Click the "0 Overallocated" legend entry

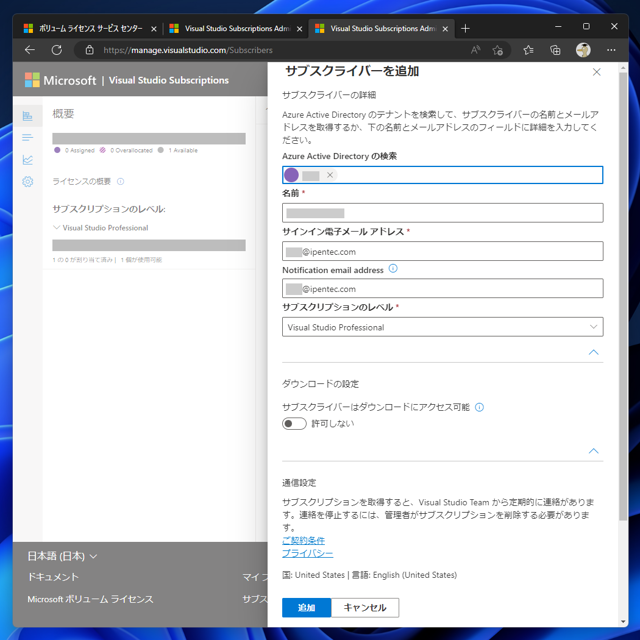click(126, 150)
